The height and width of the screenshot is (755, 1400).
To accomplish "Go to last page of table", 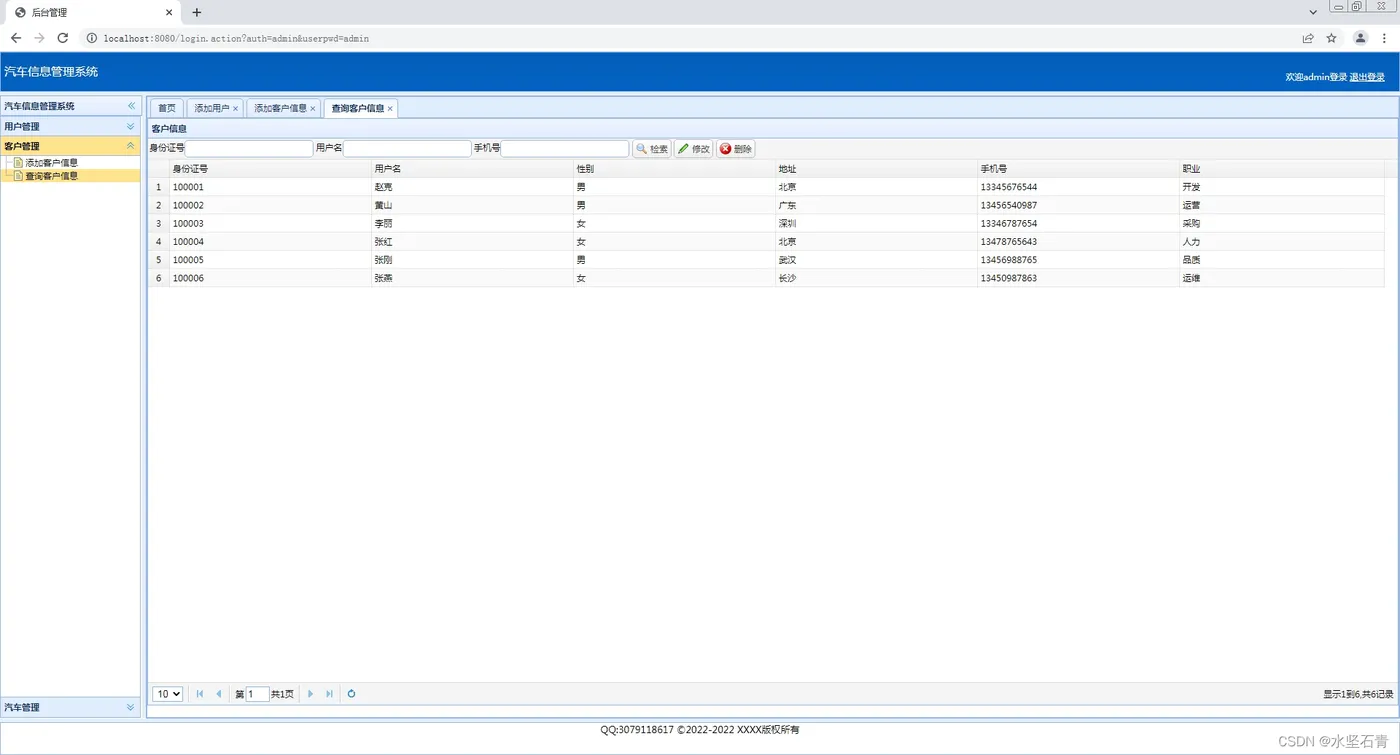I will click(329, 694).
